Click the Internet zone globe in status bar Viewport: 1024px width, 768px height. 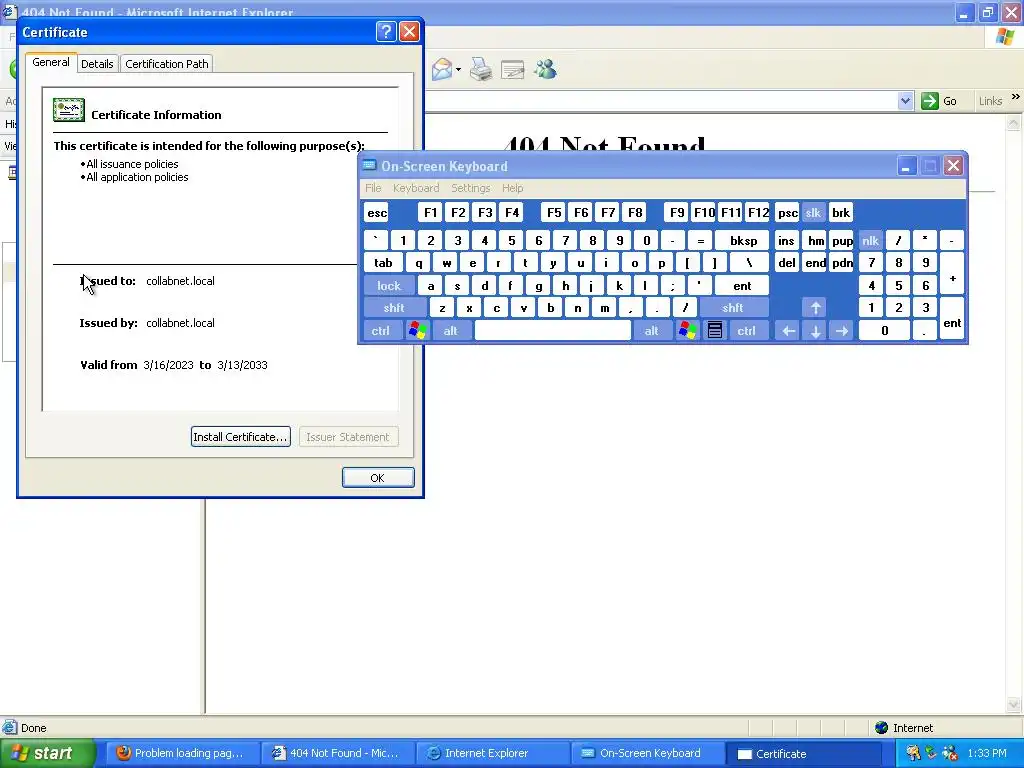pos(882,728)
